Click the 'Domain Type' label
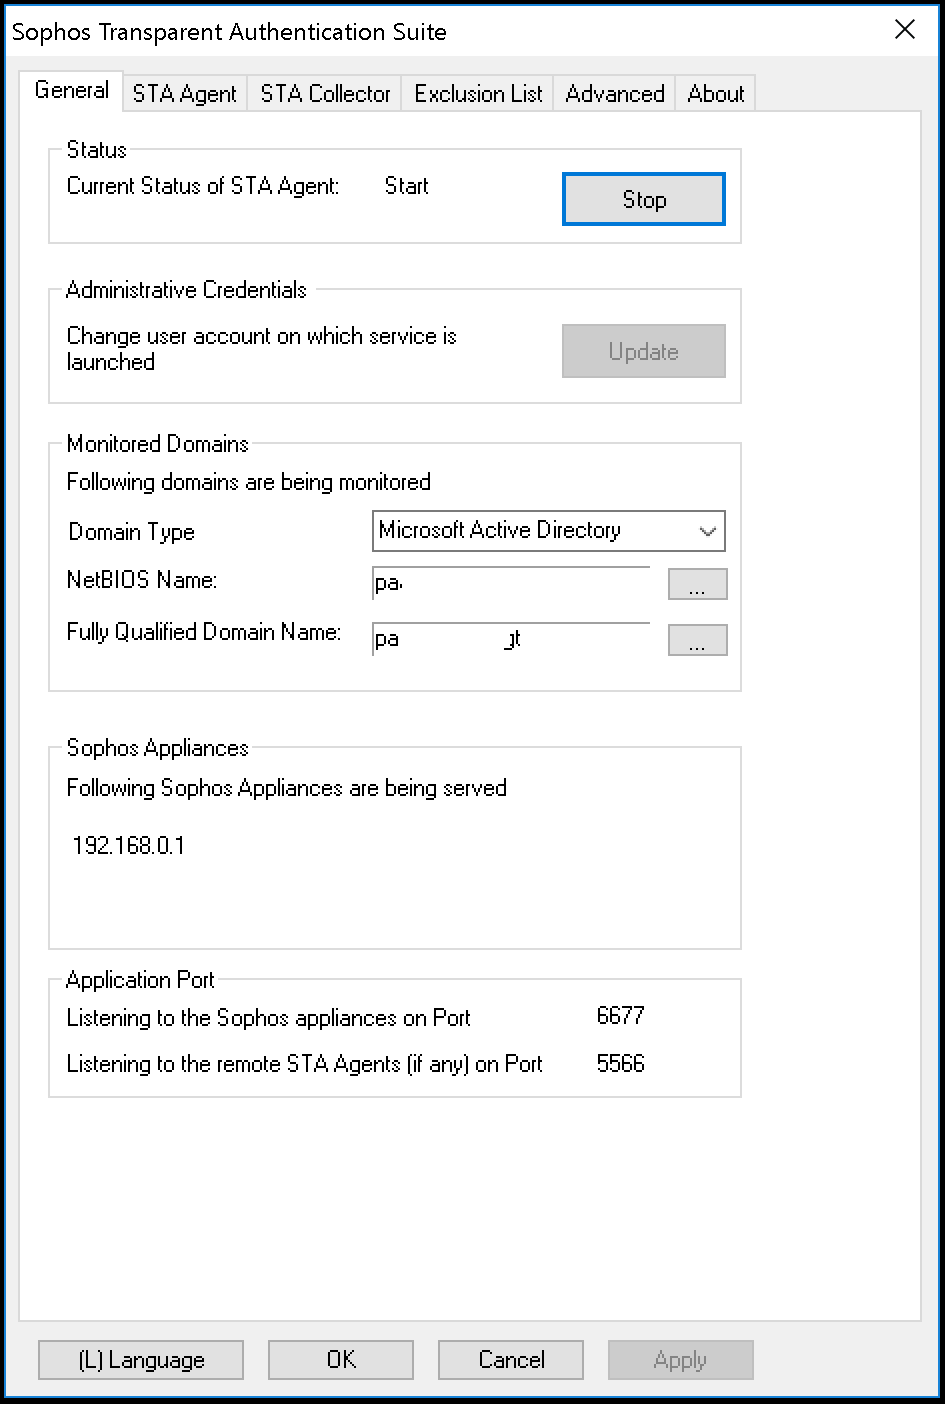The image size is (945, 1404). [132, 532]
